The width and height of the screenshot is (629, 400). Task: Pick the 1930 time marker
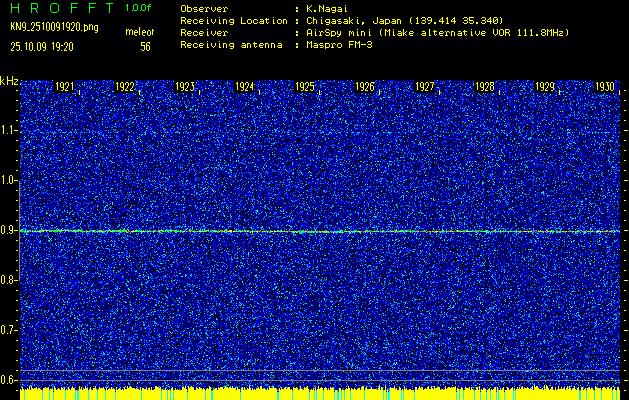(x=604, y=88)
